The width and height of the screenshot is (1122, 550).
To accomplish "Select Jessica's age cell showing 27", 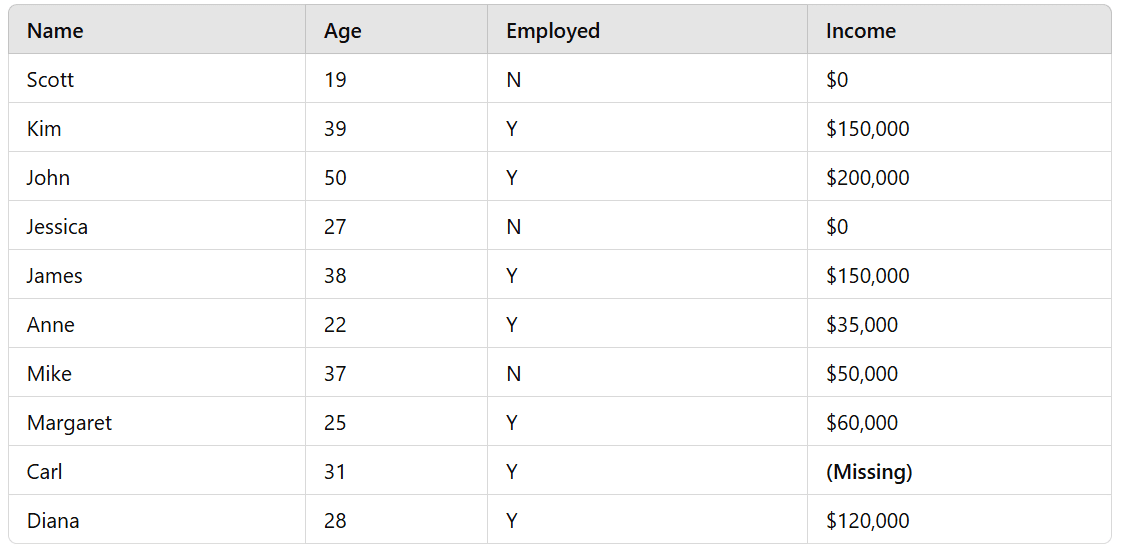I will [396, 227].
